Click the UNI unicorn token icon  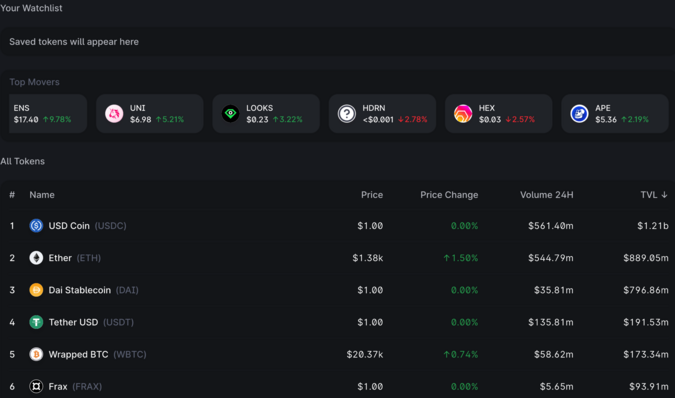114,114
